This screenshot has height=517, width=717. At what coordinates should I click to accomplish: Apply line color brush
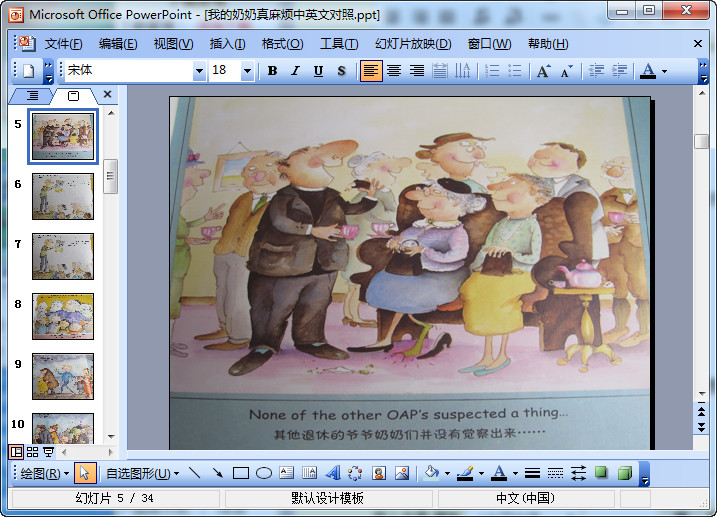[465, 473]
